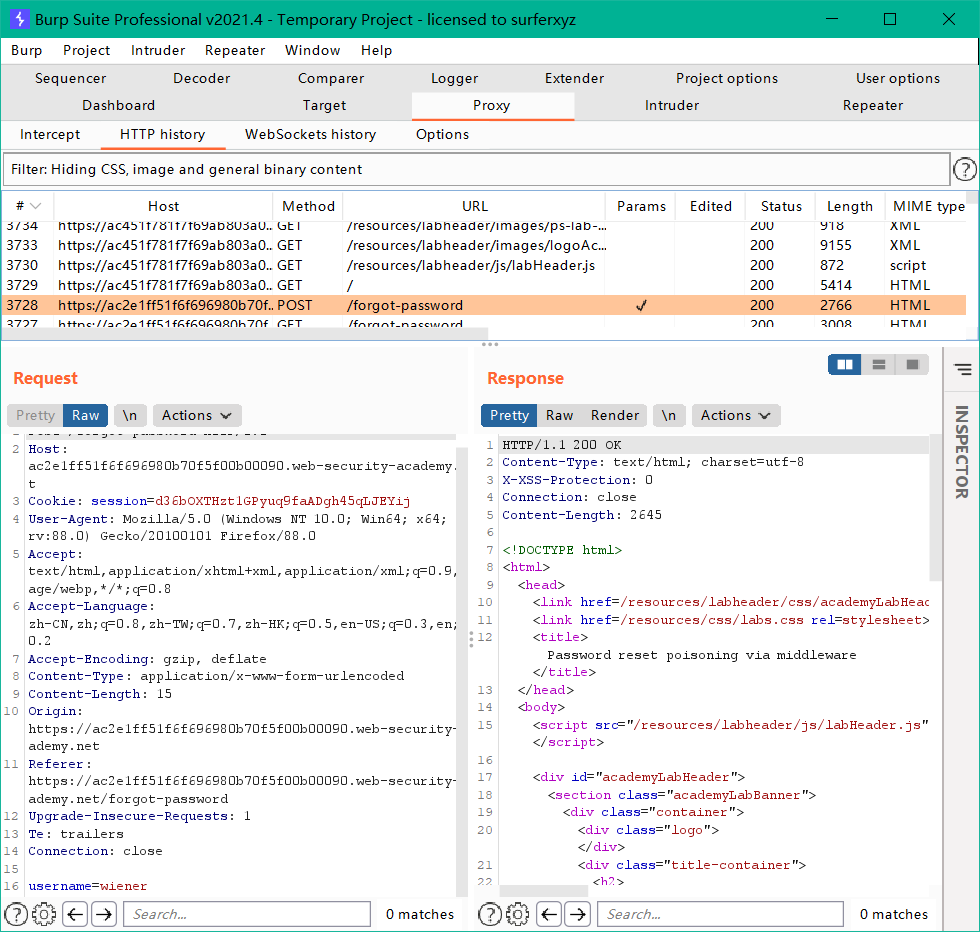This screenshot has height=932, width=980.
Task: Sort by the Host column header
Action: 164,206
